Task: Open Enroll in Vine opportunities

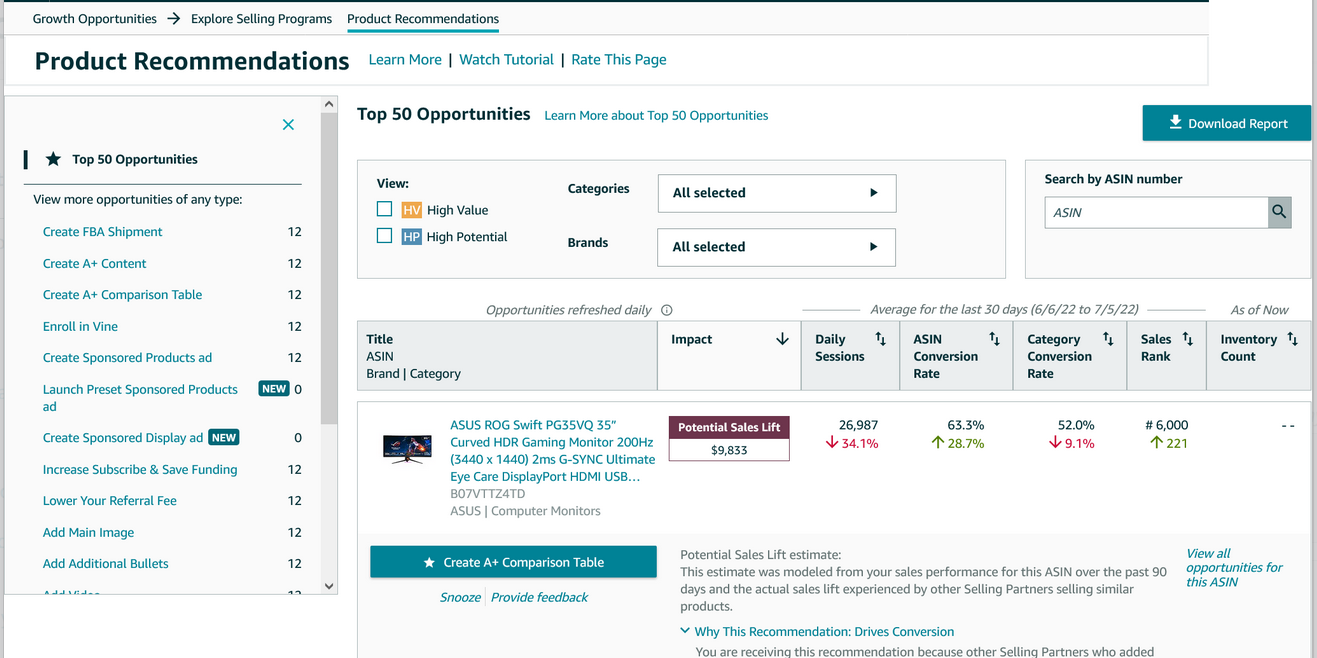Action: [x=81, y=327]
